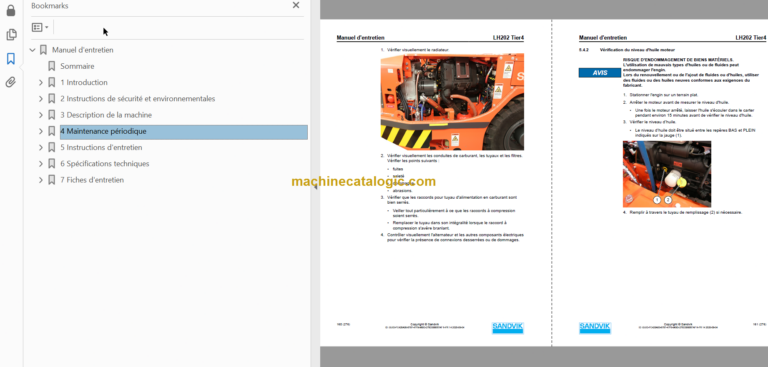Image resolution: width=768 pixels, height=367 pixels.
Task: Open 6 Spécifications techniques bookmark
Action: pyautogui.click(x=105, y=163)
